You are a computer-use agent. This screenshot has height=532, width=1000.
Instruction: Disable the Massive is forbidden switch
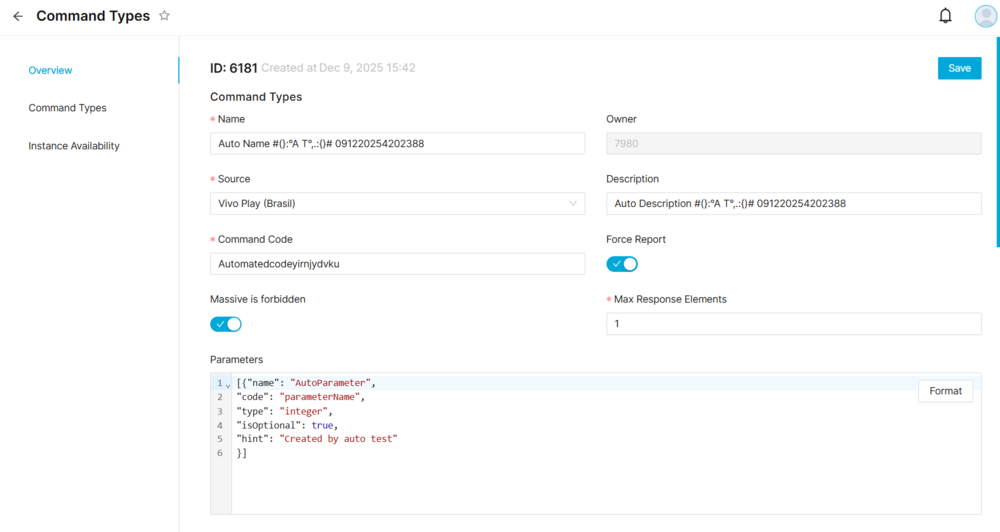(x=226, y=324)
